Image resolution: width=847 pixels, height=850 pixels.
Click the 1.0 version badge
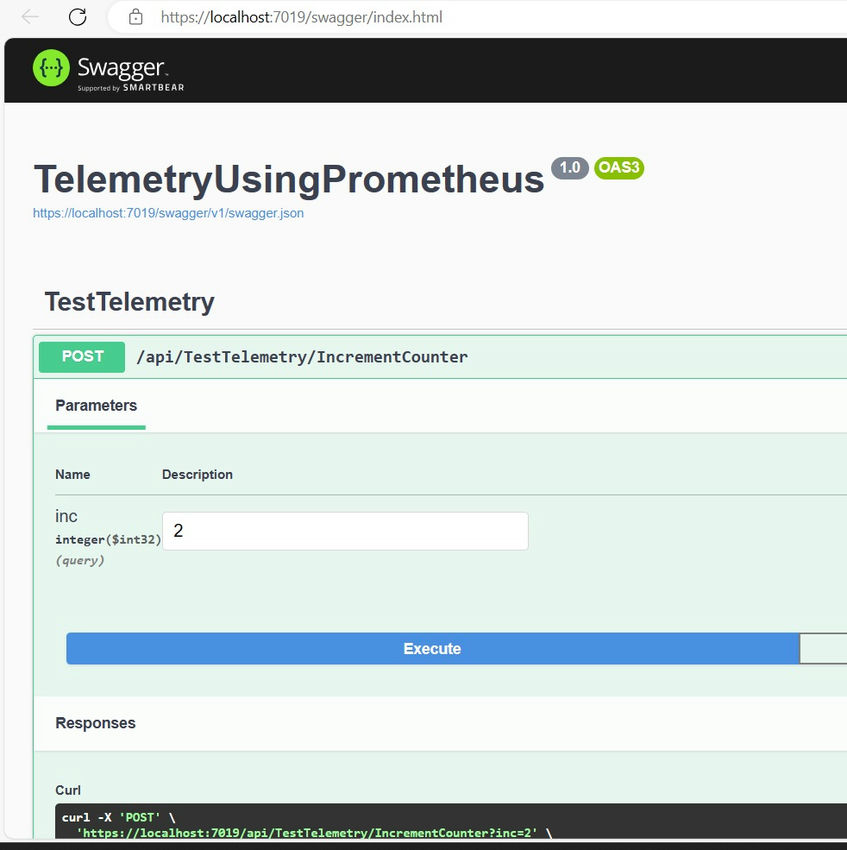pyautogui.click(x=570, y=168)
